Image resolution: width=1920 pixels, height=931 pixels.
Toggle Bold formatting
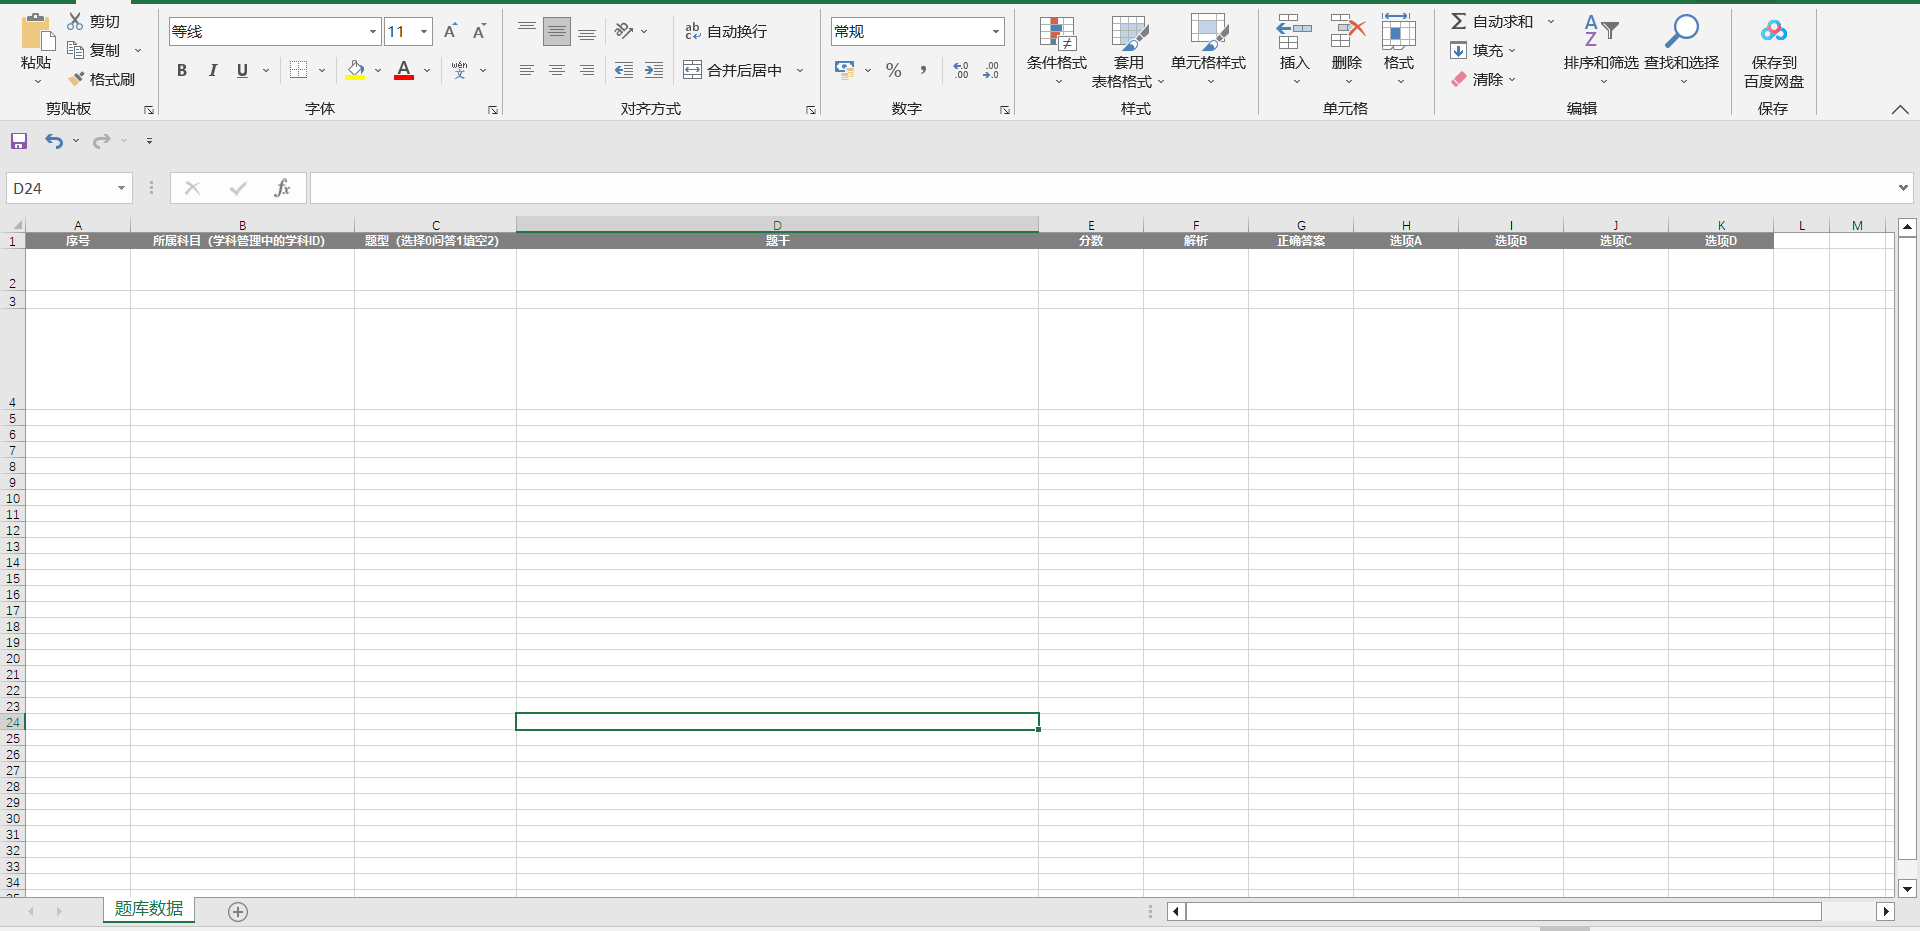click(x=182, y=70)
